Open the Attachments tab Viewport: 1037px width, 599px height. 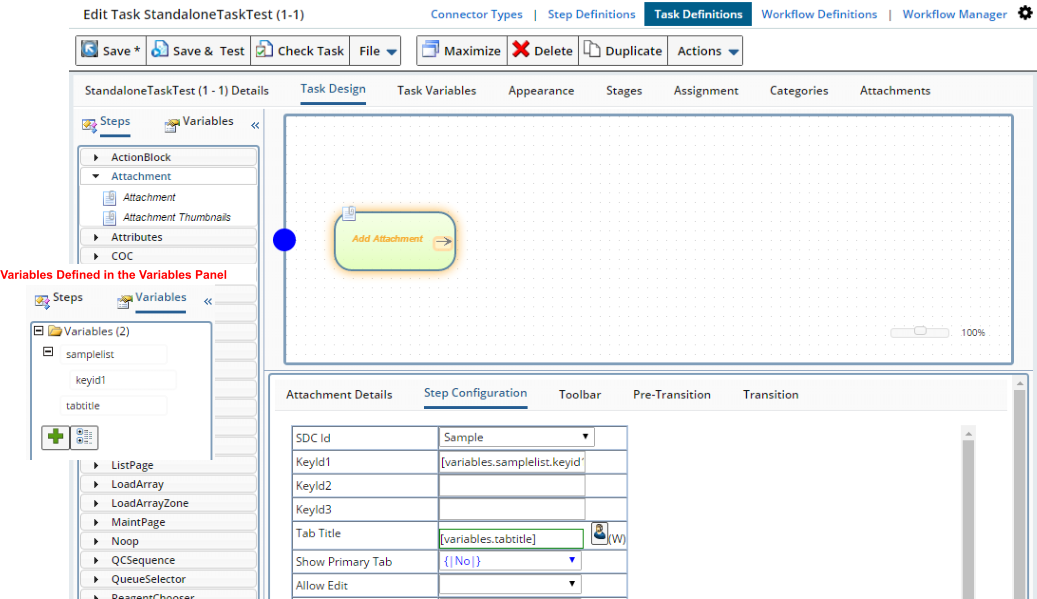pos(895,91)
